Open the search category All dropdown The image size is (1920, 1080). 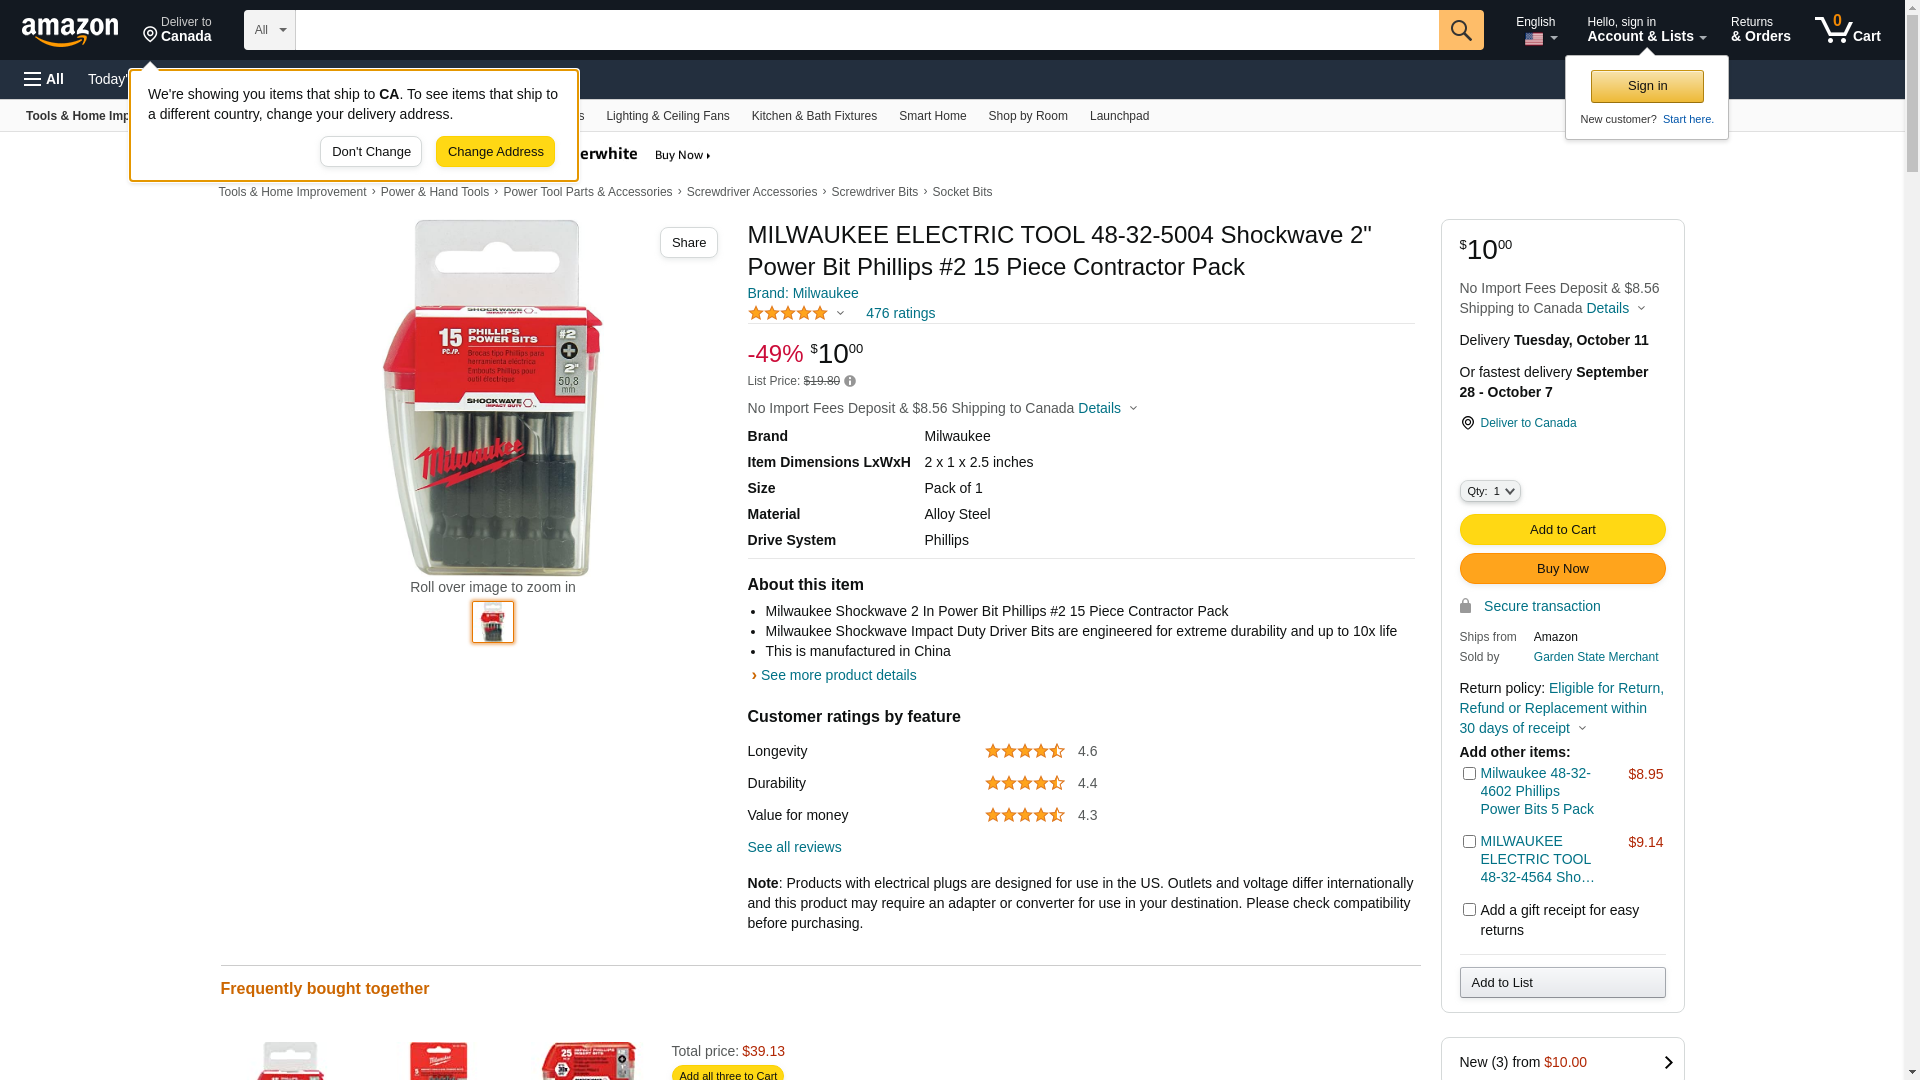(270, 30)
